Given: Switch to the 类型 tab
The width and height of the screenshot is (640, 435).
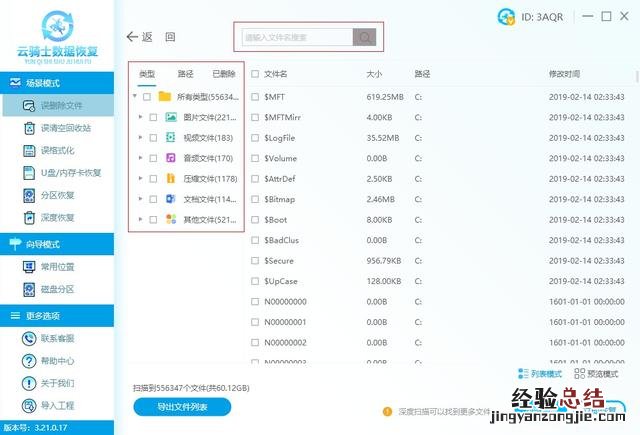Looking at the screenshot, I should 147,74.
